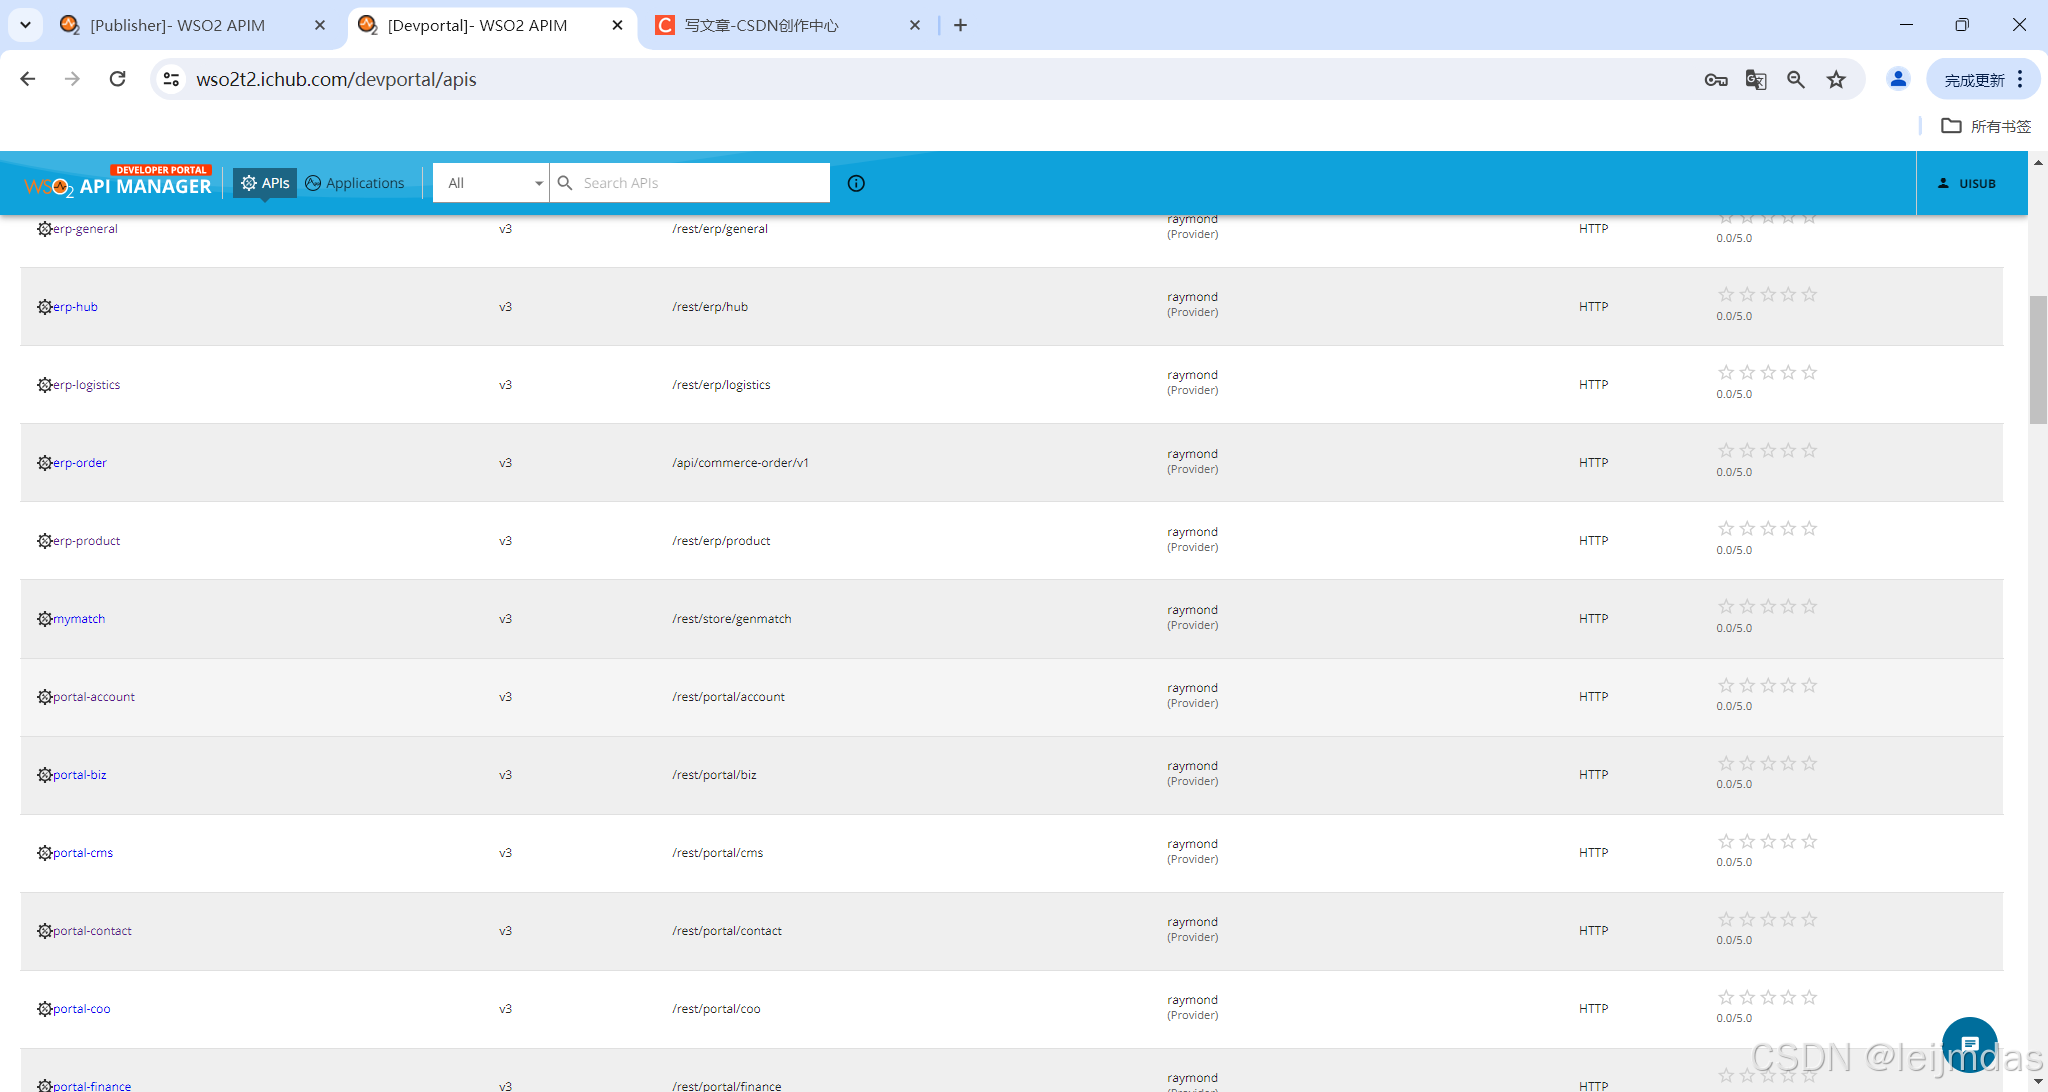Switch to the [Publisher]- WSO2 APIM tab
The width and height of the screenshot is (2048, 1092).
178,25
